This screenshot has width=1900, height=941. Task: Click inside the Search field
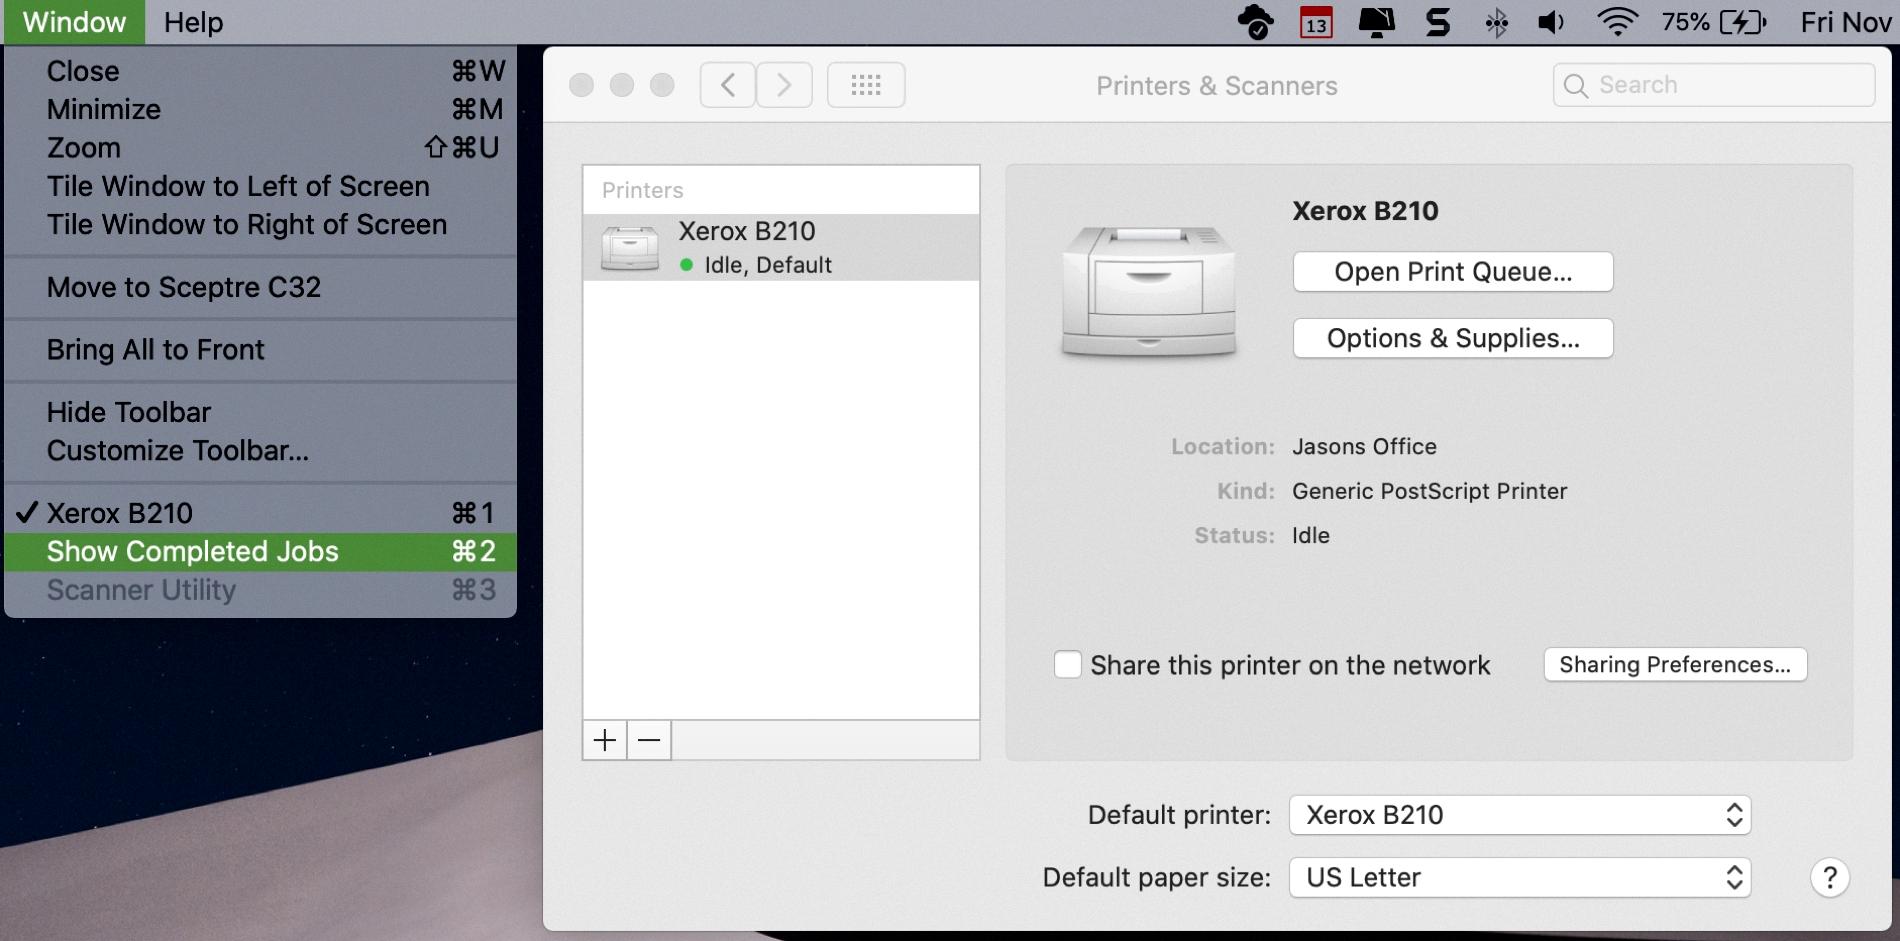pyautogui.click(x=1712, y=84)
